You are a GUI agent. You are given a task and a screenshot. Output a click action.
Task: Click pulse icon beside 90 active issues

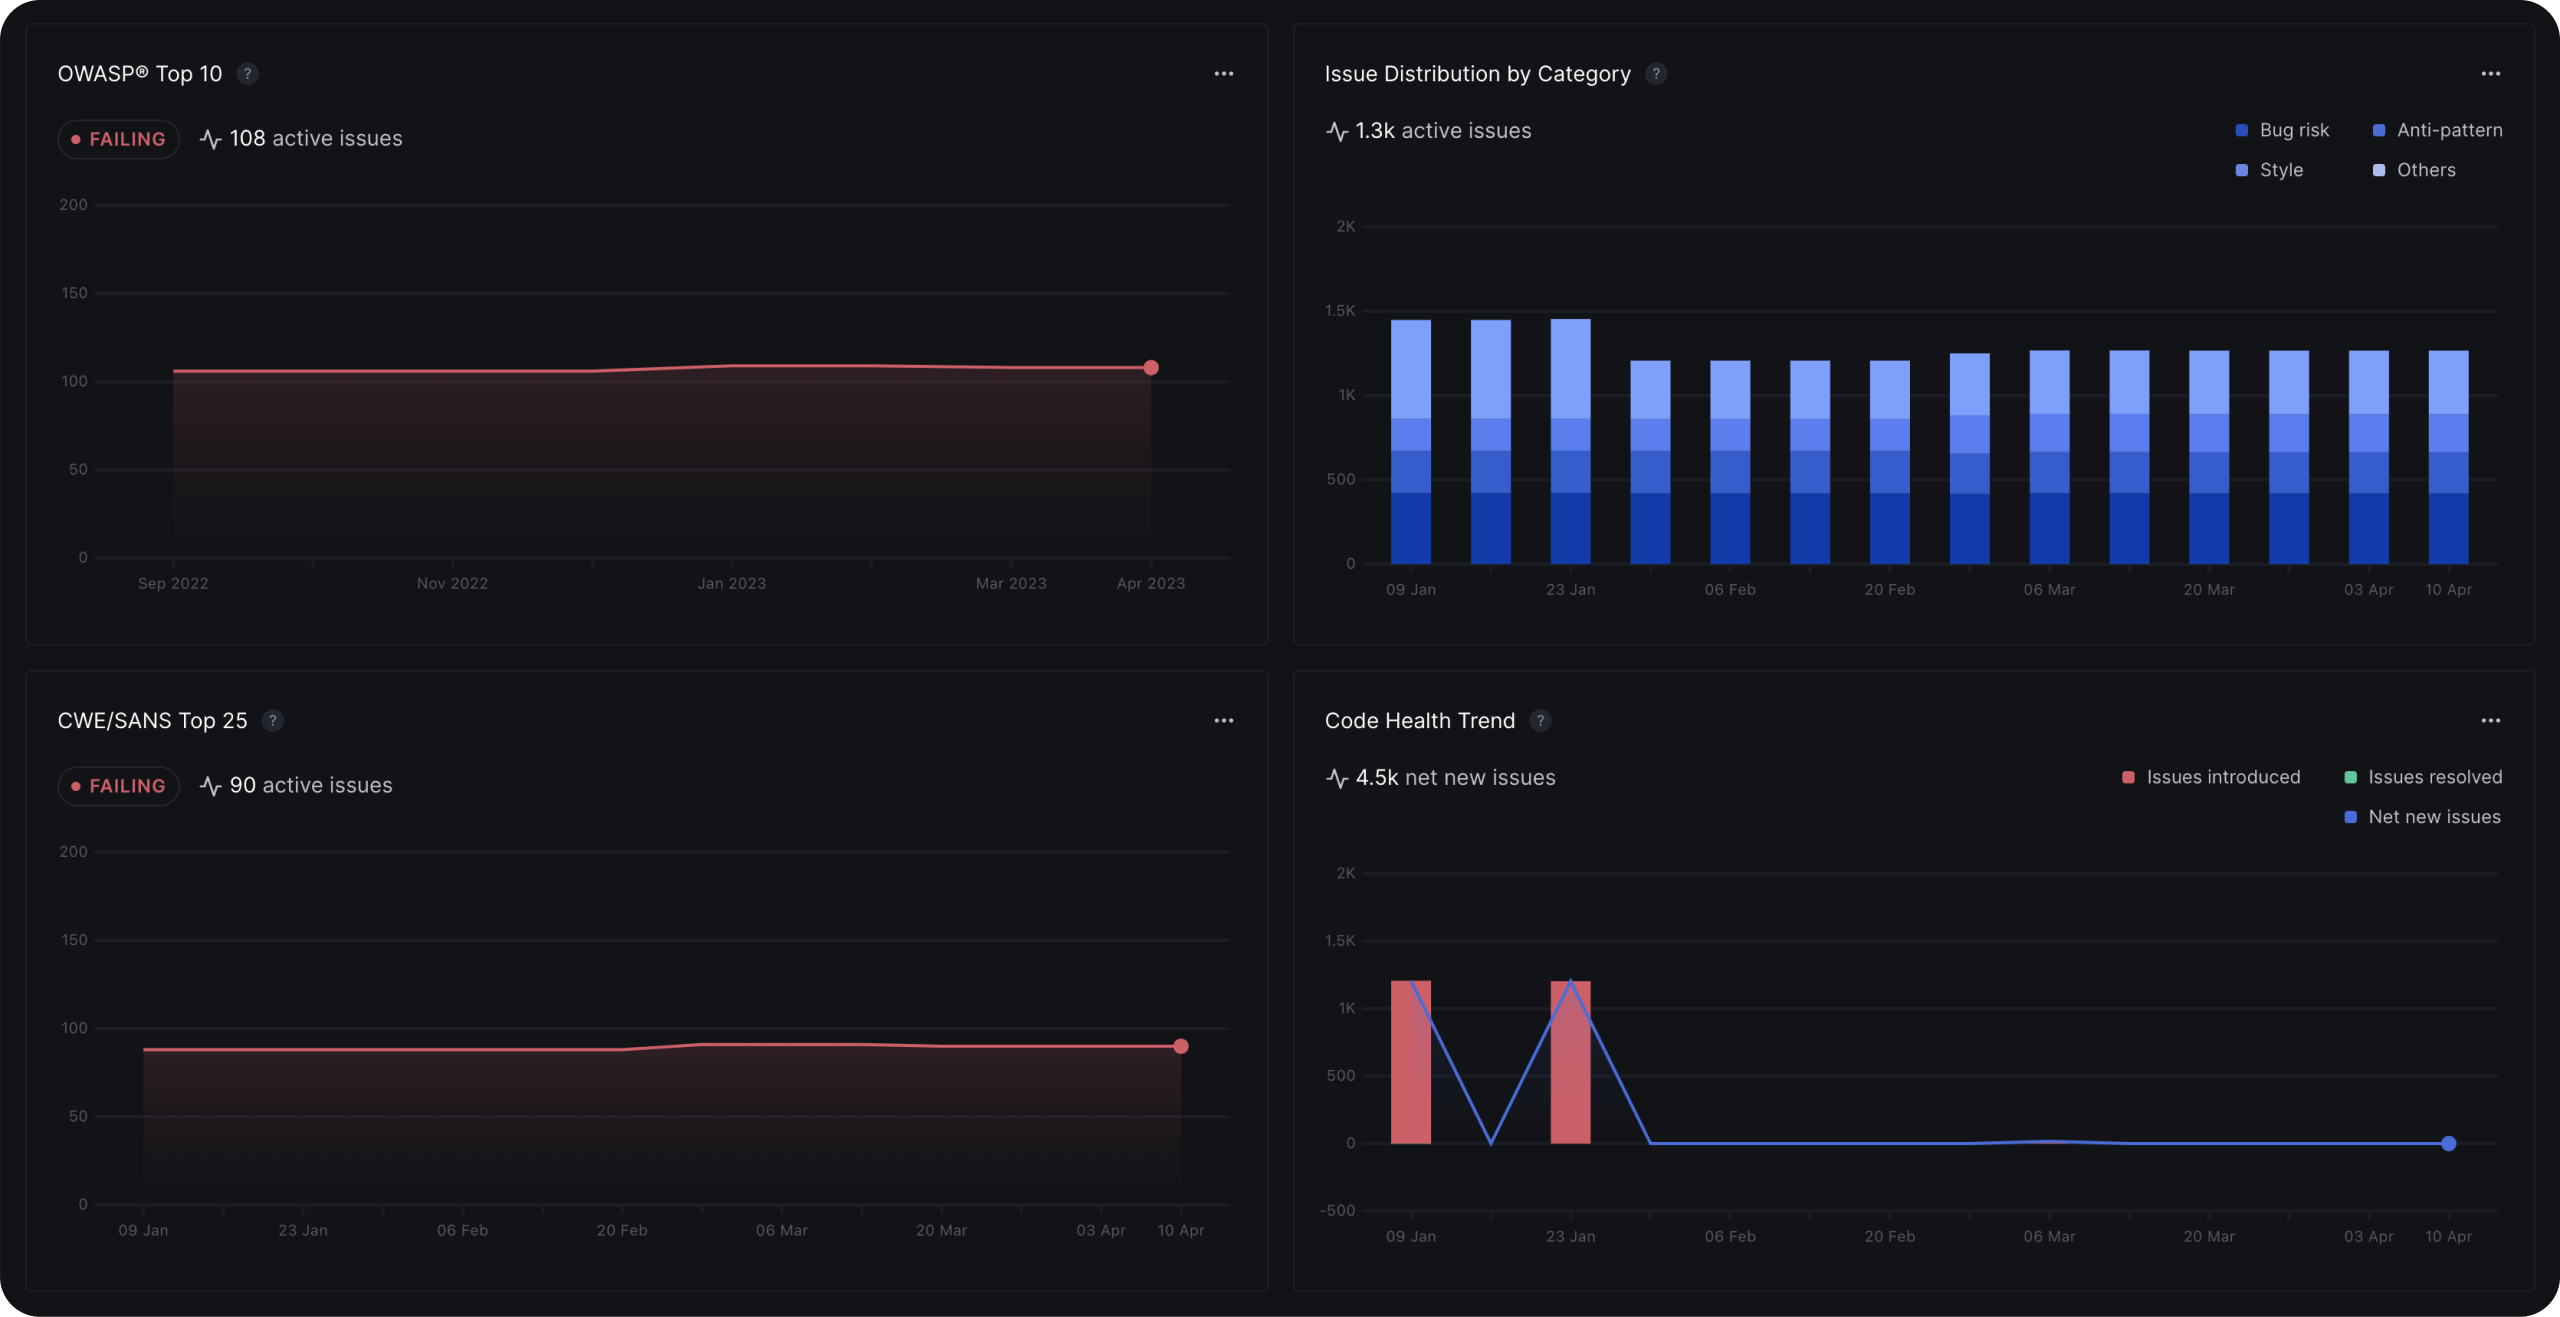pos(210,786)
